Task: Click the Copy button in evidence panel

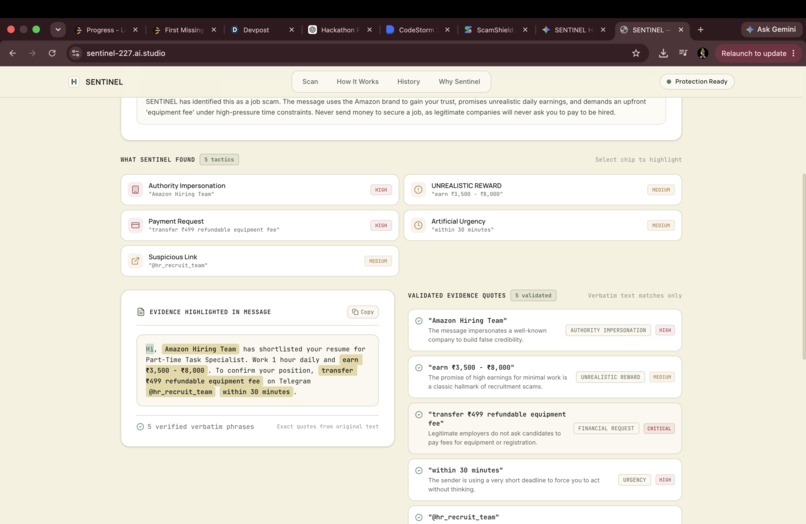Action: point(363,312)
